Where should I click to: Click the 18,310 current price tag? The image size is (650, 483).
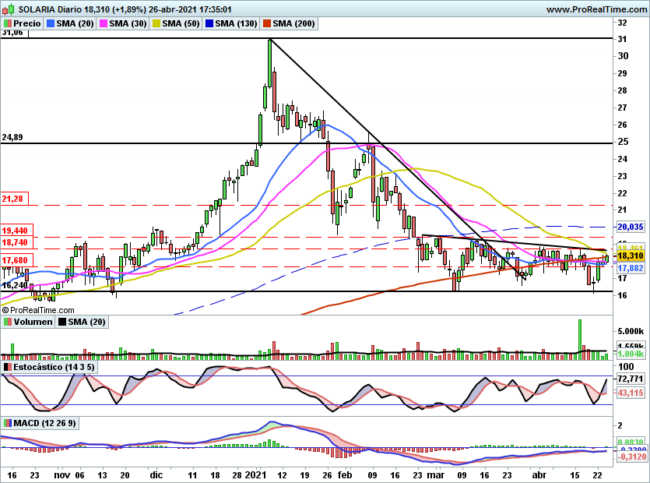pyautogui.click(x=630, y=256)
